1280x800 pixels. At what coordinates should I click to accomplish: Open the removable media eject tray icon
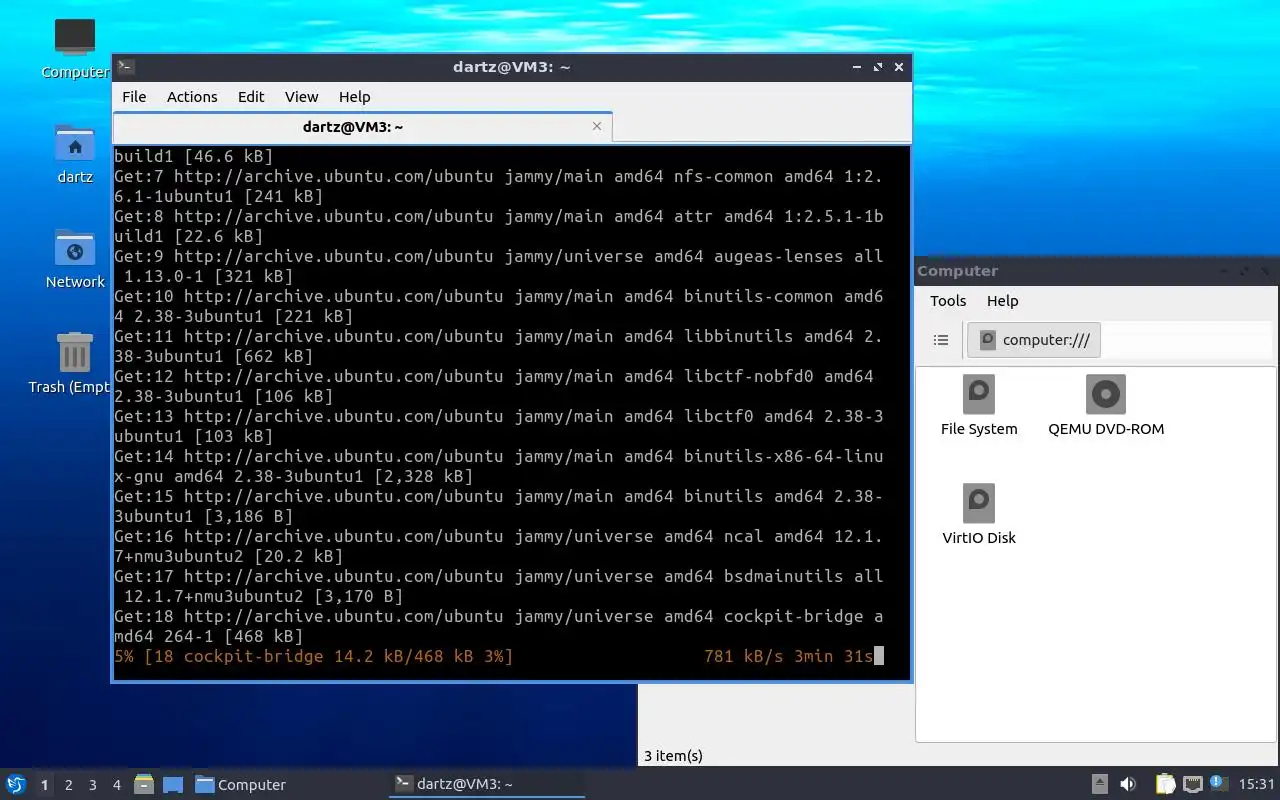(x=1099, y=784)
